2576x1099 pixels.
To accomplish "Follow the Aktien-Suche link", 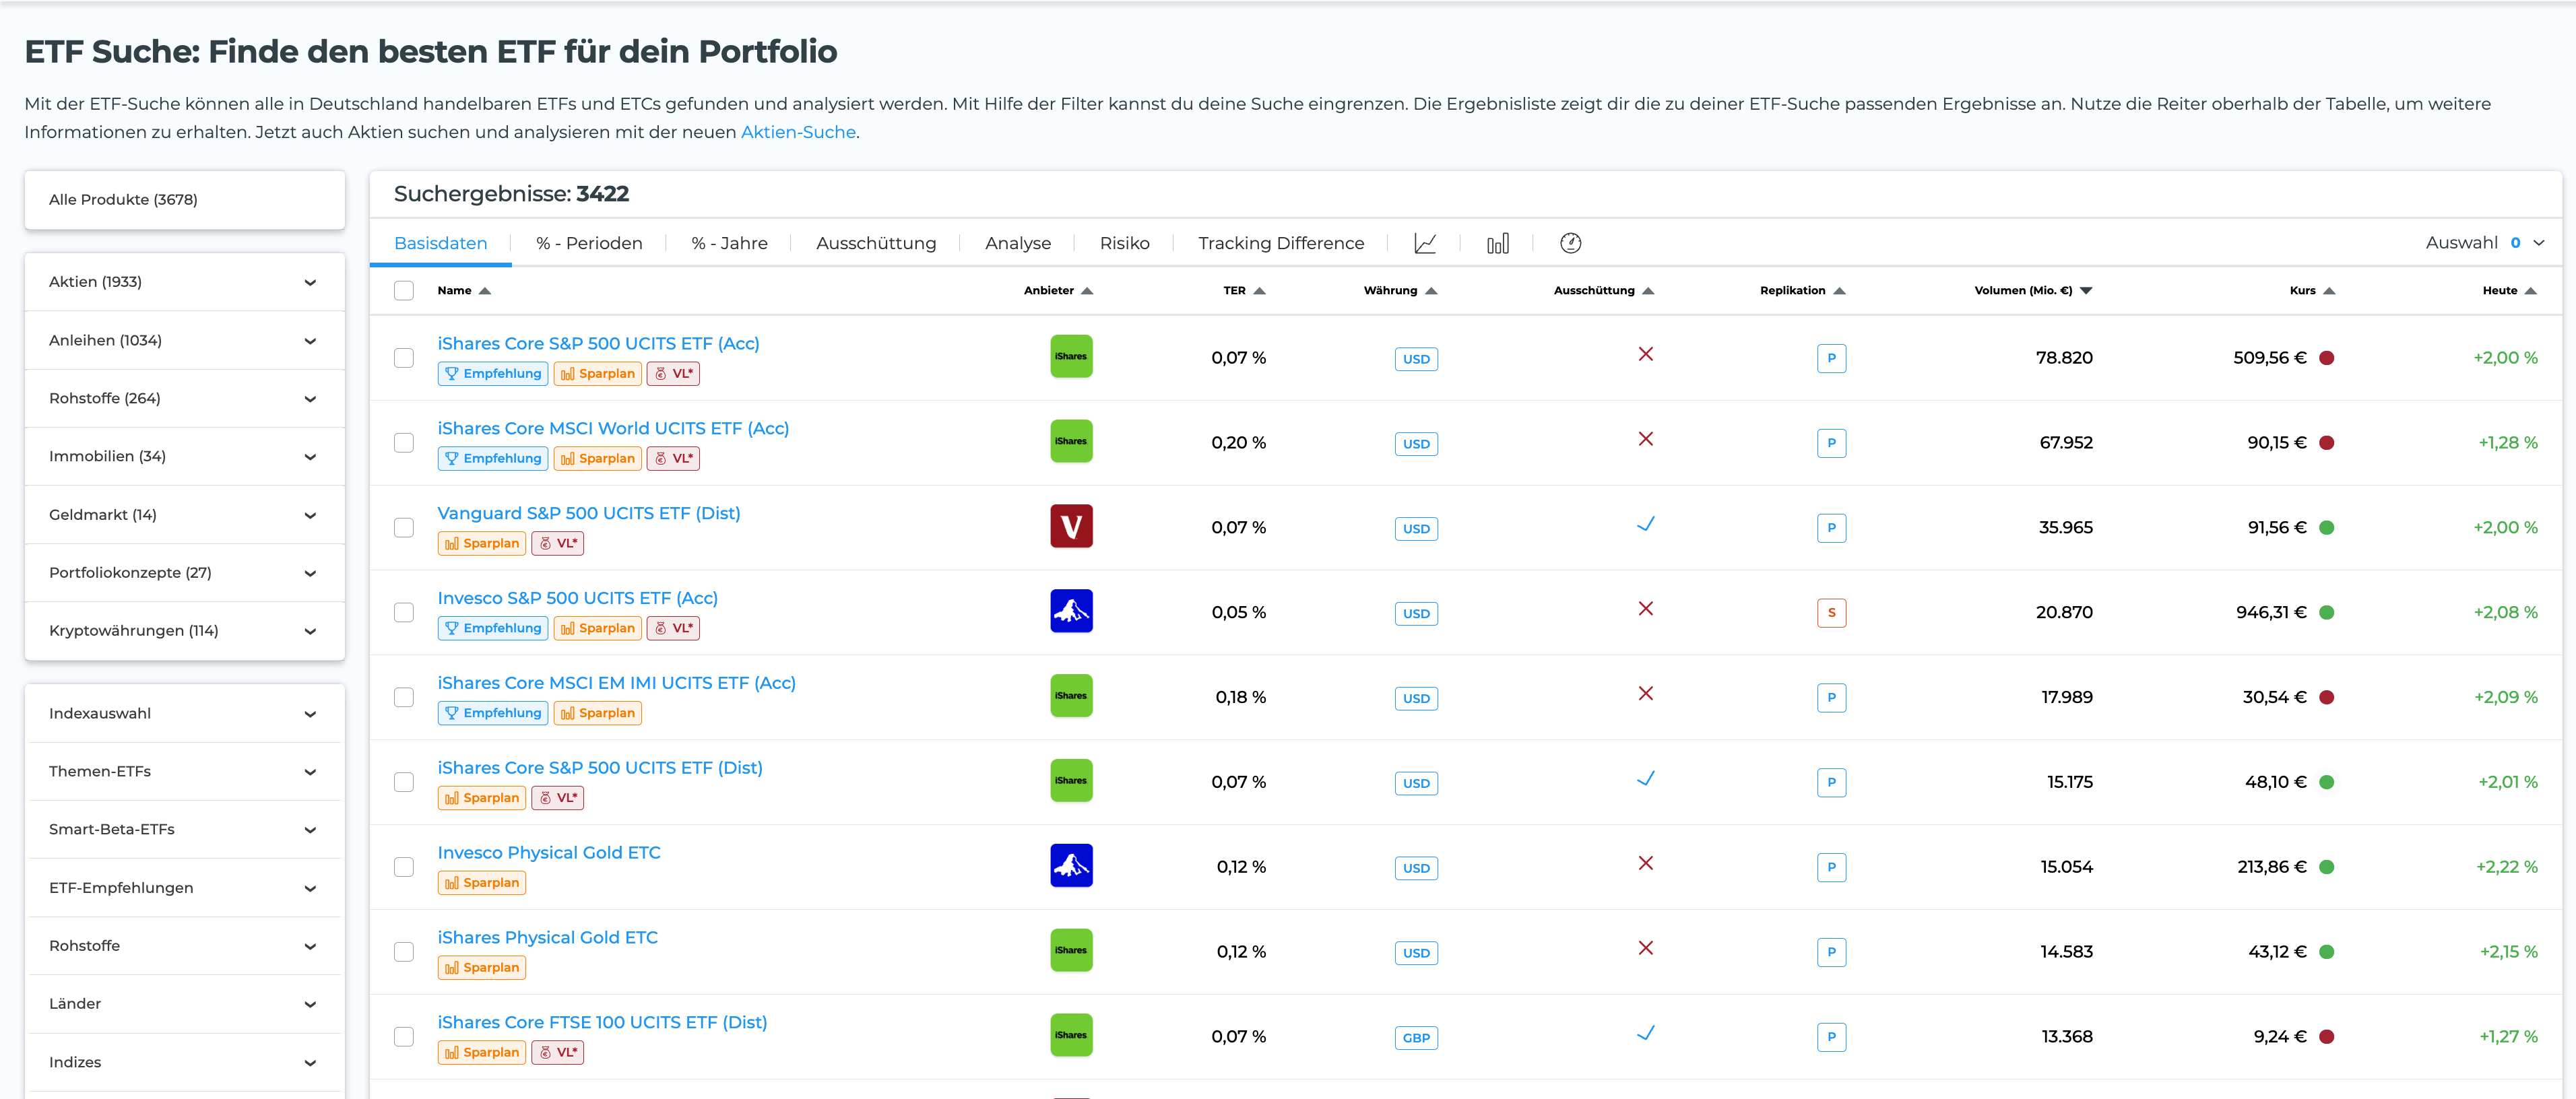I will coord(797,132).
